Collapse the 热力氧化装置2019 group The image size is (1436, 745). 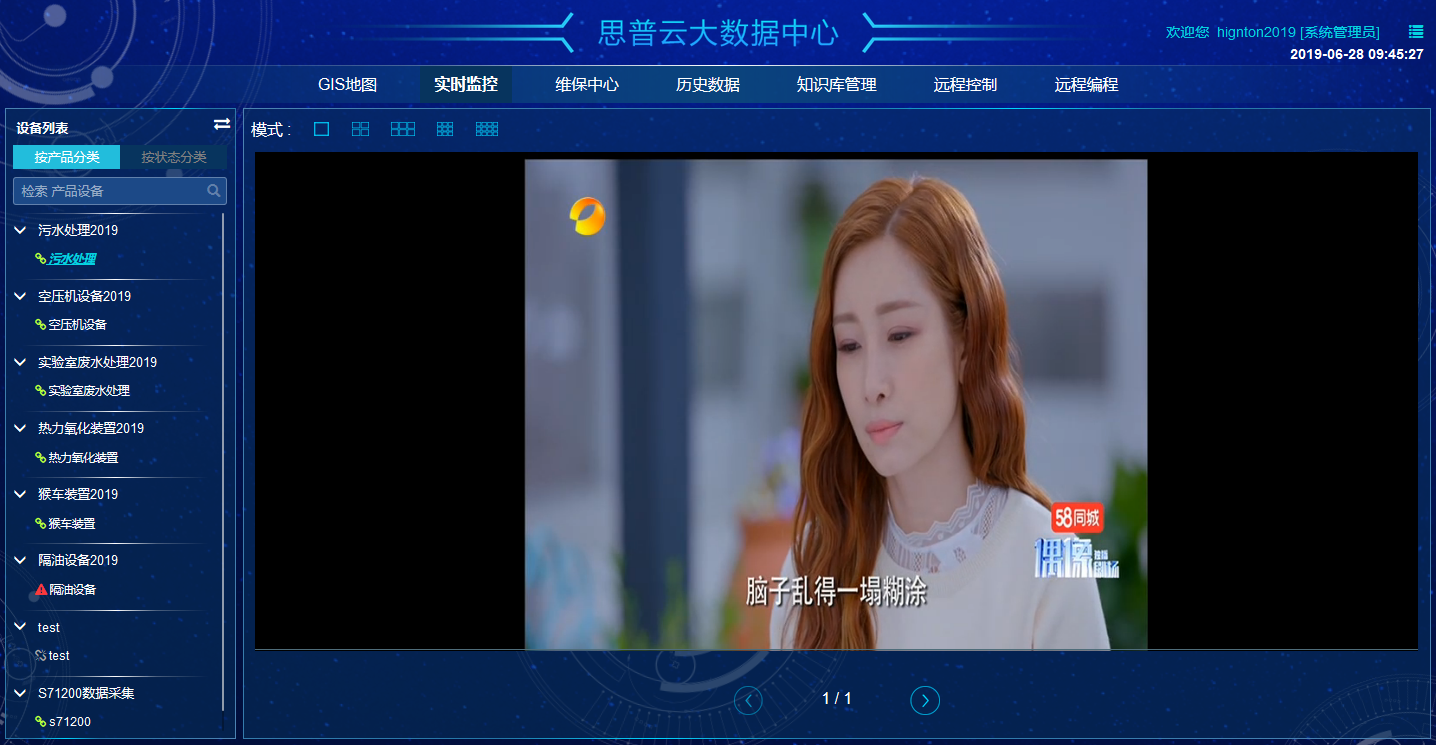tap(20, 428)
